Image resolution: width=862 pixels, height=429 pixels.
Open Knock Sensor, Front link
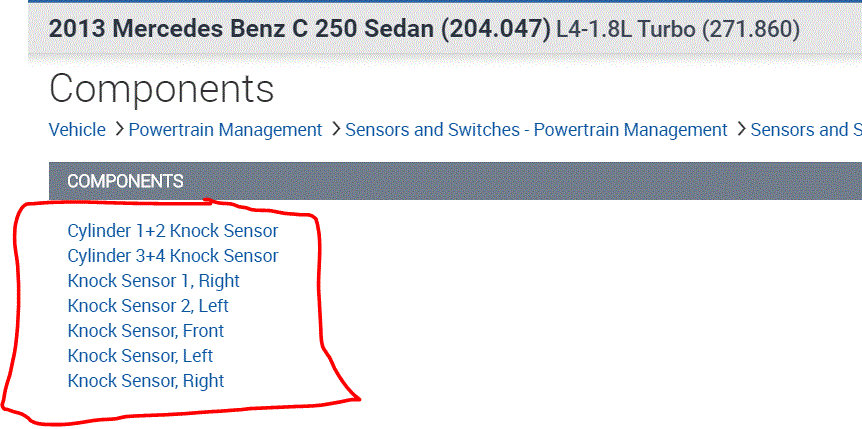click(145, 331)
